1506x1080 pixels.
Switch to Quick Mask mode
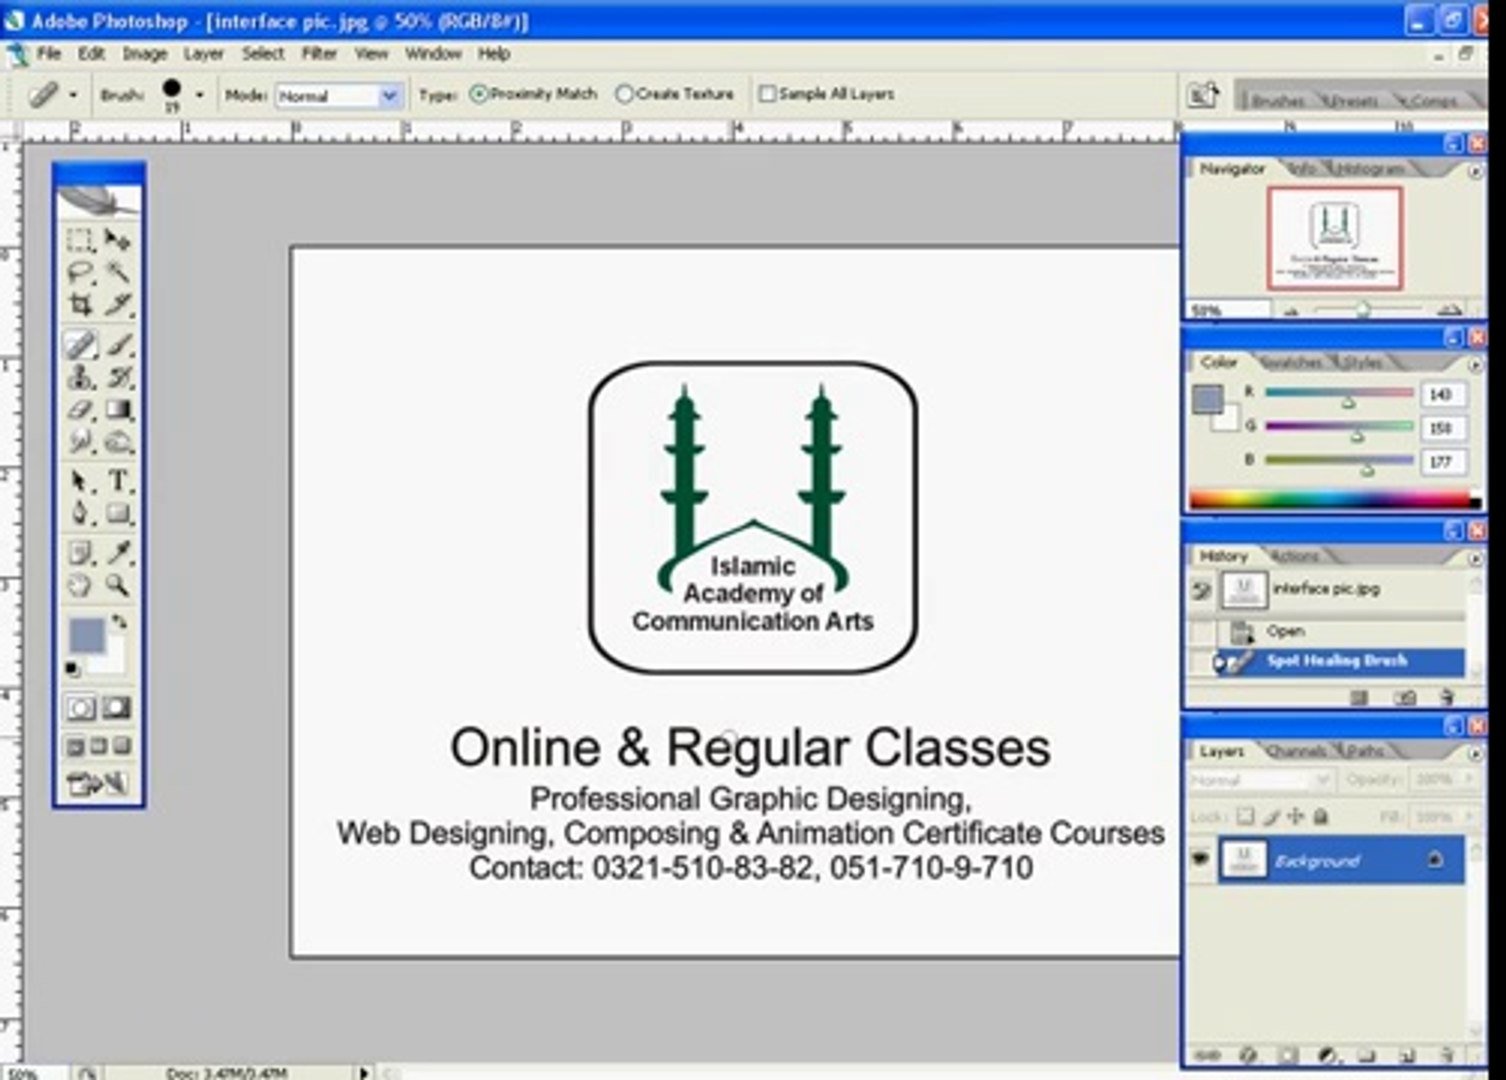click(x=117, y=708)
